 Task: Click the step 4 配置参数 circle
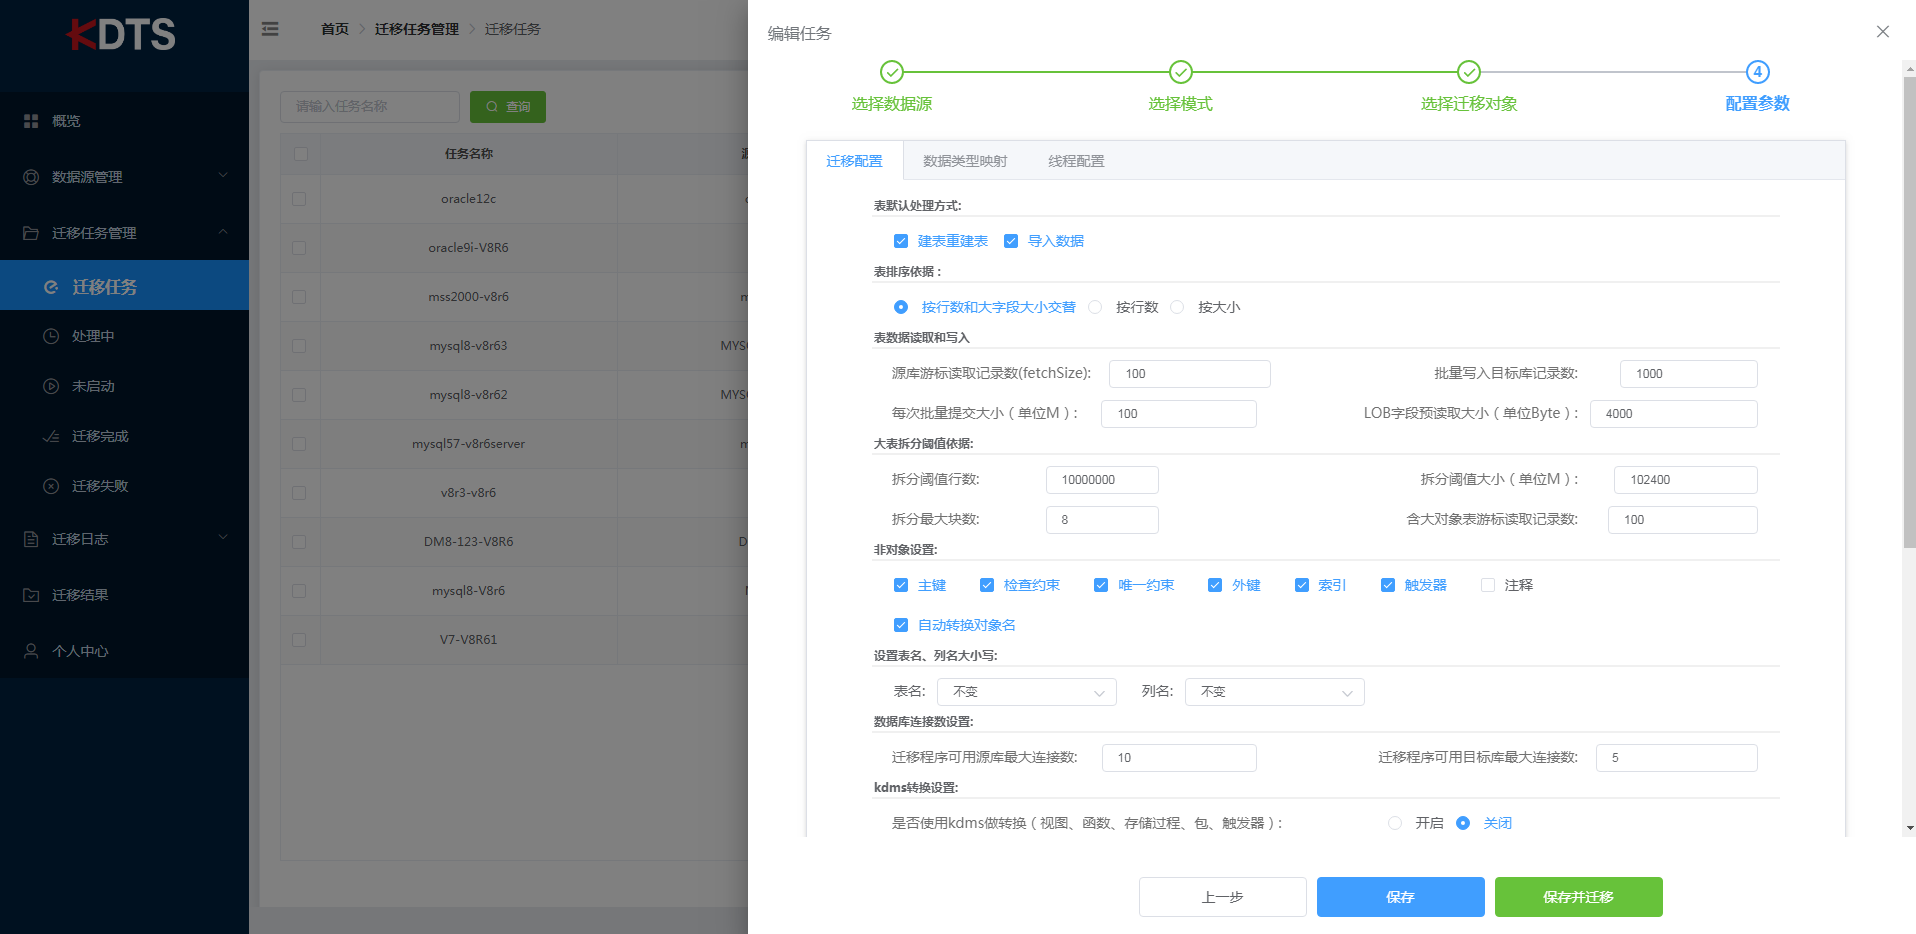point(1758,72)
